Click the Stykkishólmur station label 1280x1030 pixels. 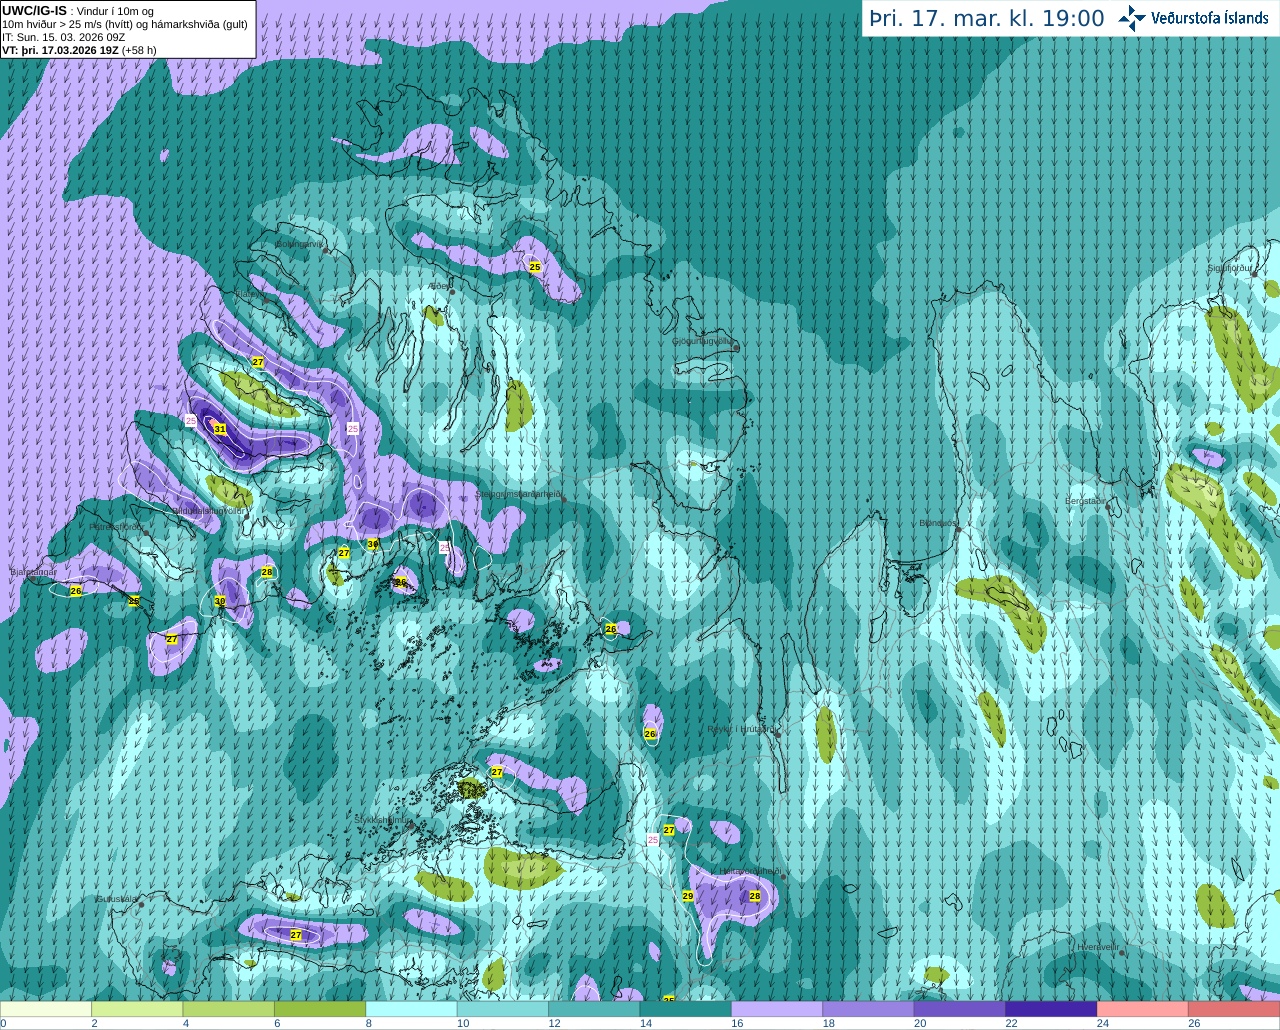pos(381,820)
